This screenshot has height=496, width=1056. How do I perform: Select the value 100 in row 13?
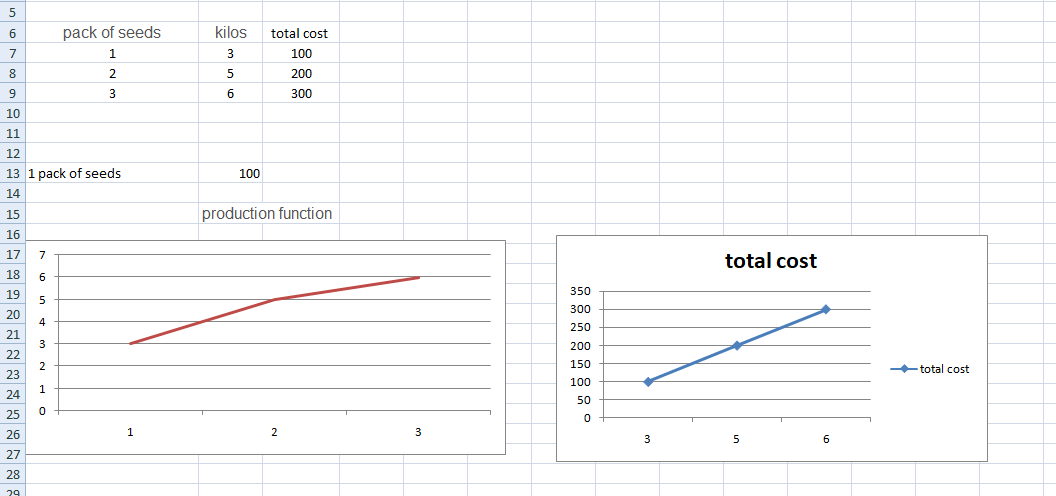click(249, 173)
